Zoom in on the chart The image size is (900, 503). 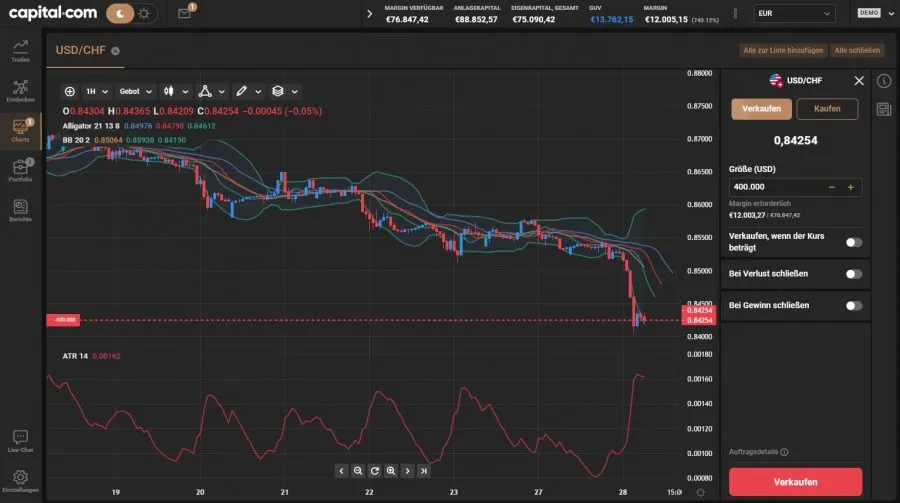(391, 470)
